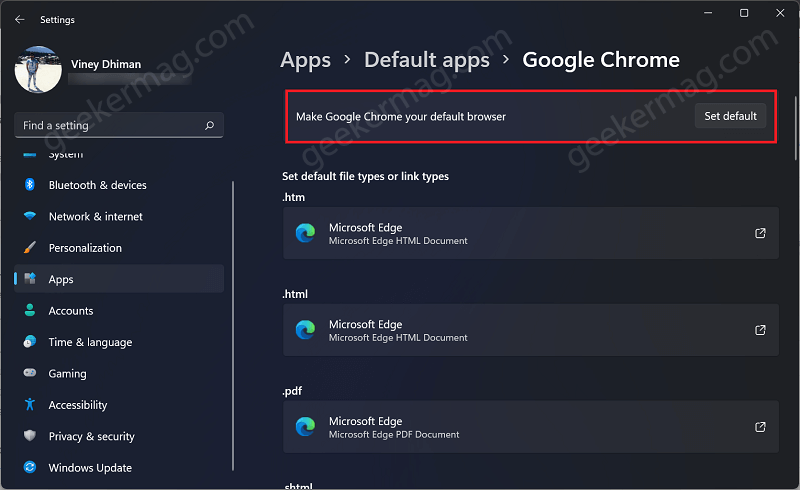Click the search magnifier icon
The height and width of the screenshot is (490, 800).
pyautogui.click(x=209, y=125)
